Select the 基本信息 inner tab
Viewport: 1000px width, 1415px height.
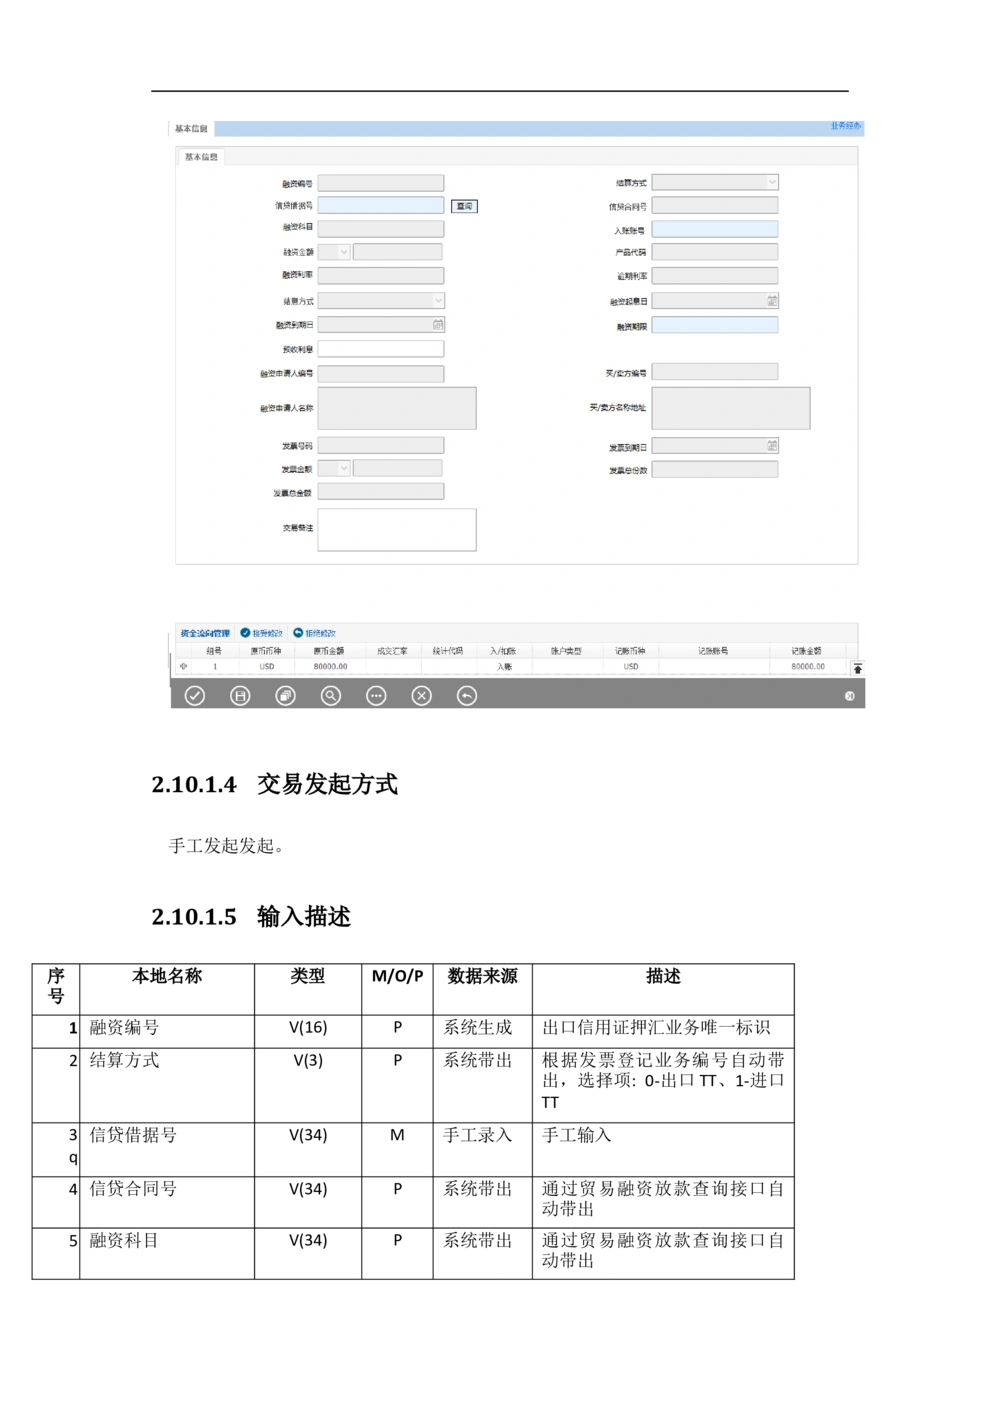click(x=201, y=157)
